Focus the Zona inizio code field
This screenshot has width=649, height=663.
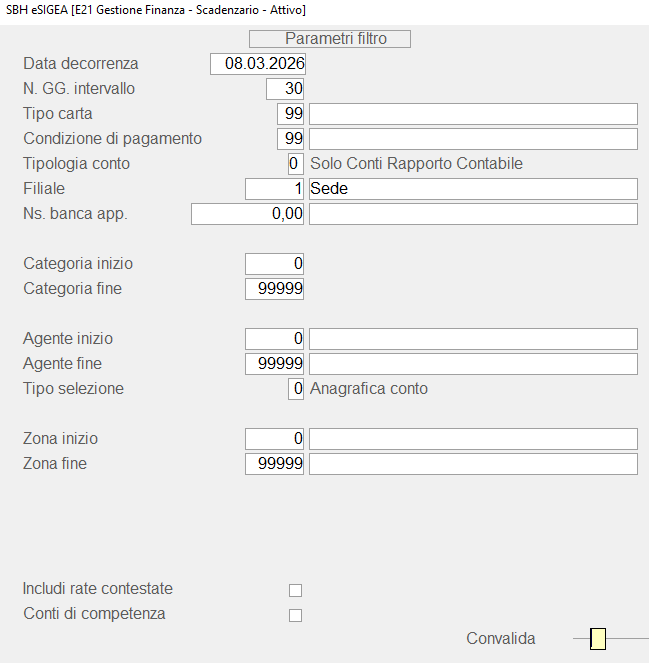coord(275,439)
